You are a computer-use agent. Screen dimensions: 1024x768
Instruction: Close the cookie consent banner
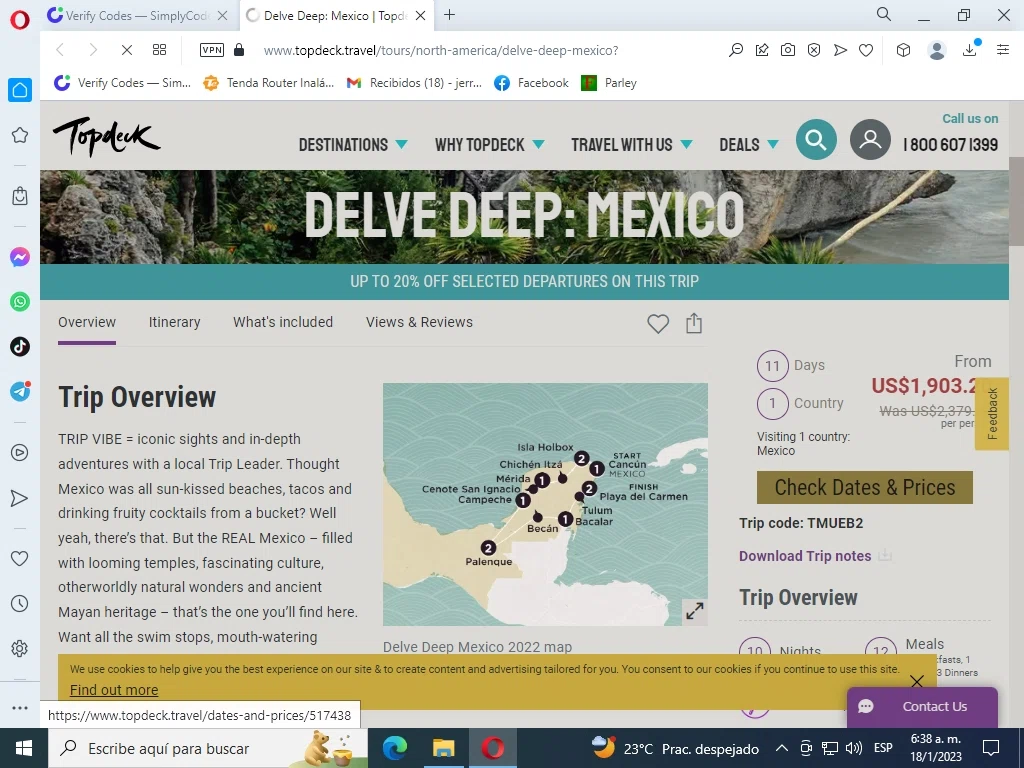pos(916,681)
